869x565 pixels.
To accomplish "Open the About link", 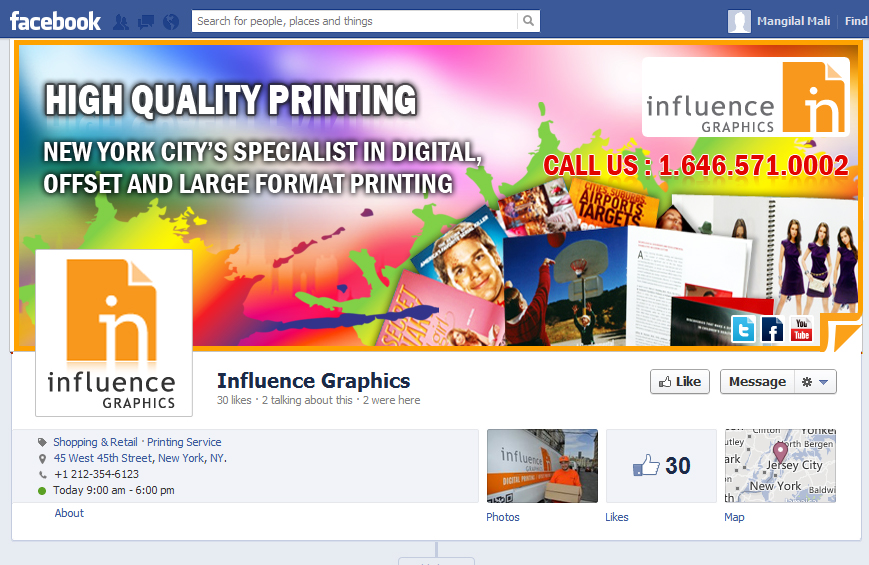I will tap(69, 513).
